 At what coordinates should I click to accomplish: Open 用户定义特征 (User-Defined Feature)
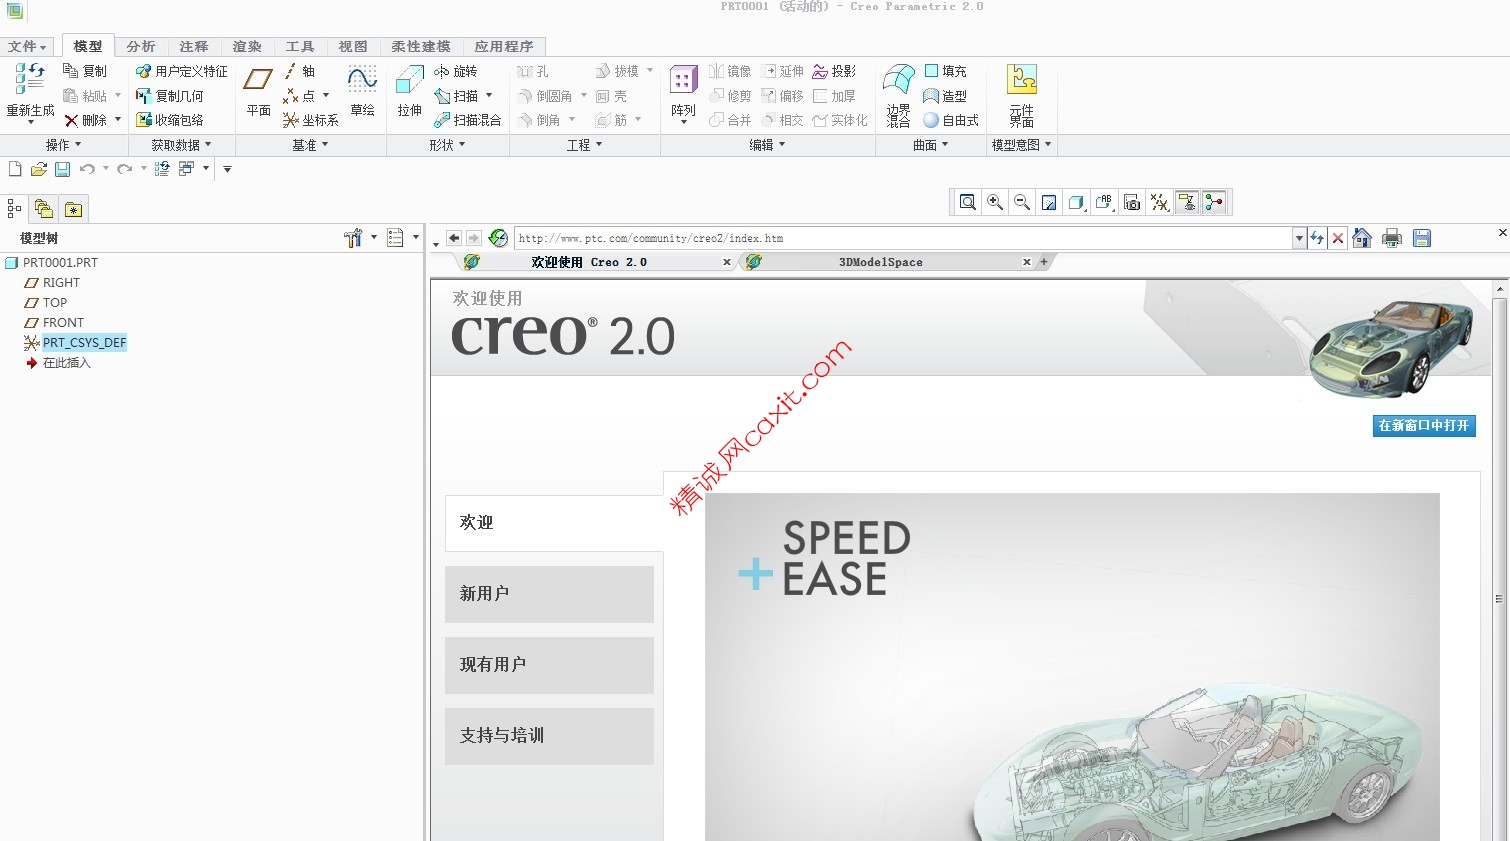pyautogui.click(x=182, y=71)
